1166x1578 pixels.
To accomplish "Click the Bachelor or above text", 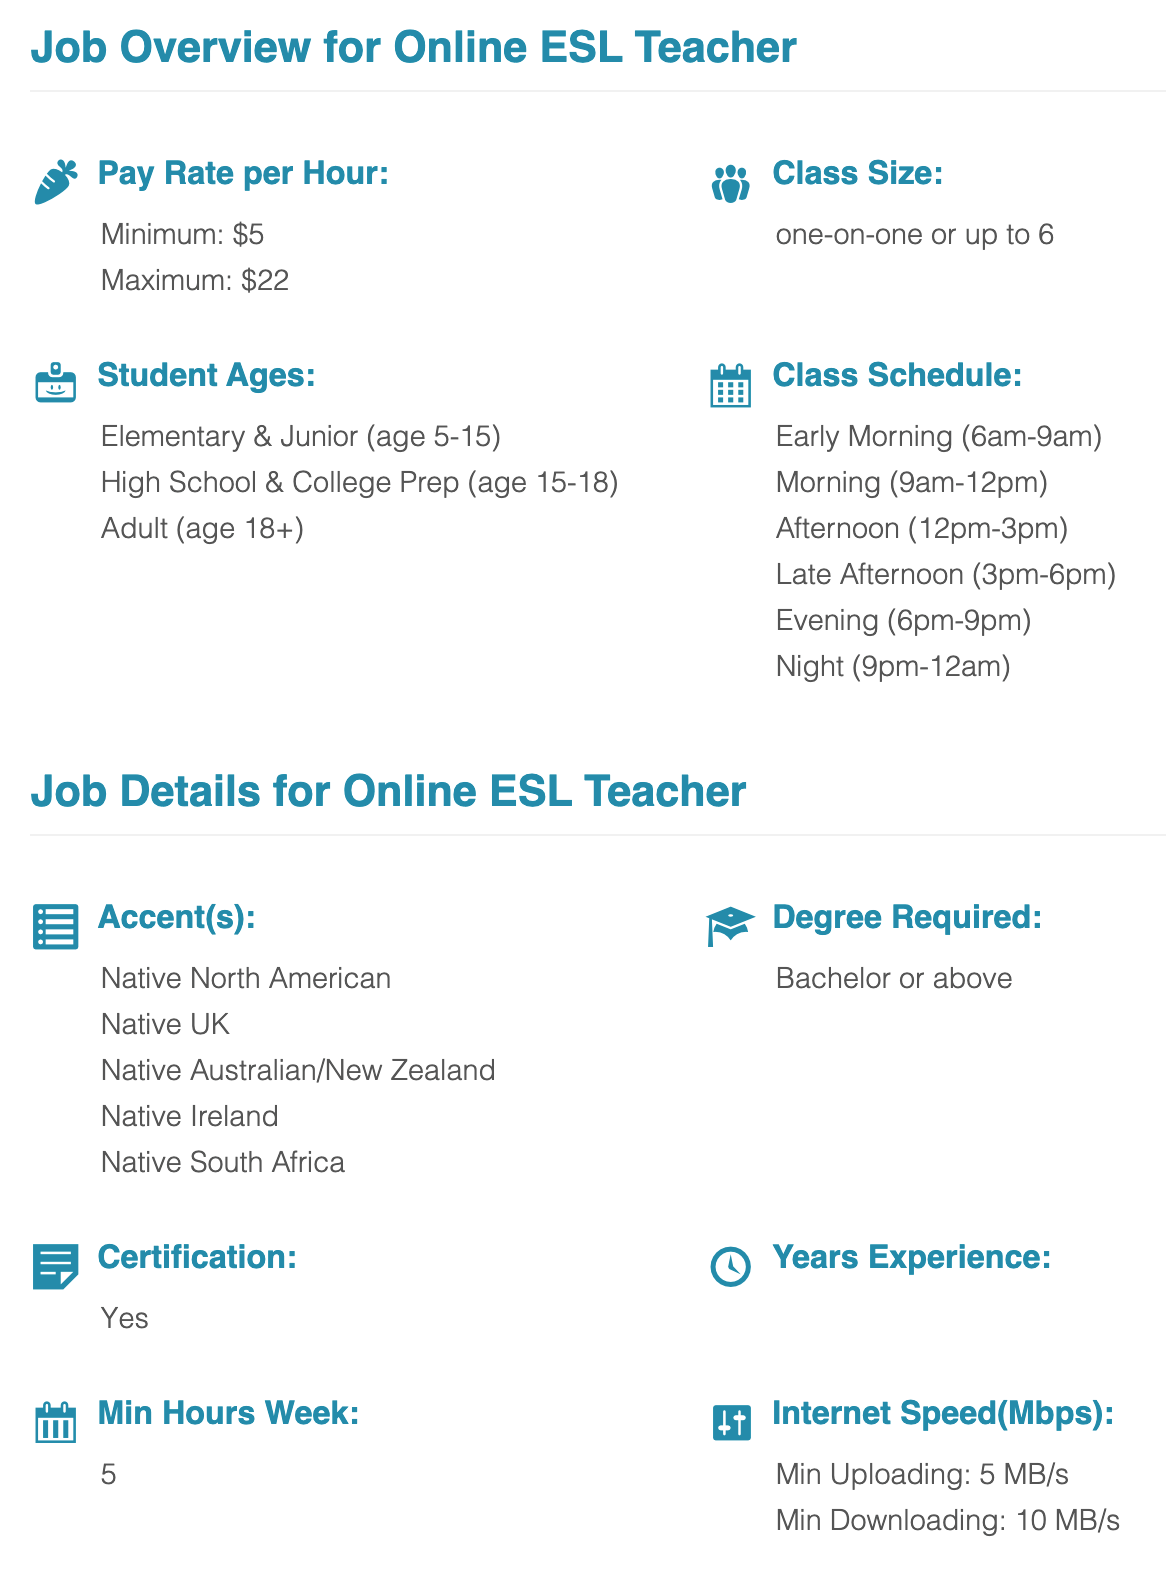I will pos(894,978).
